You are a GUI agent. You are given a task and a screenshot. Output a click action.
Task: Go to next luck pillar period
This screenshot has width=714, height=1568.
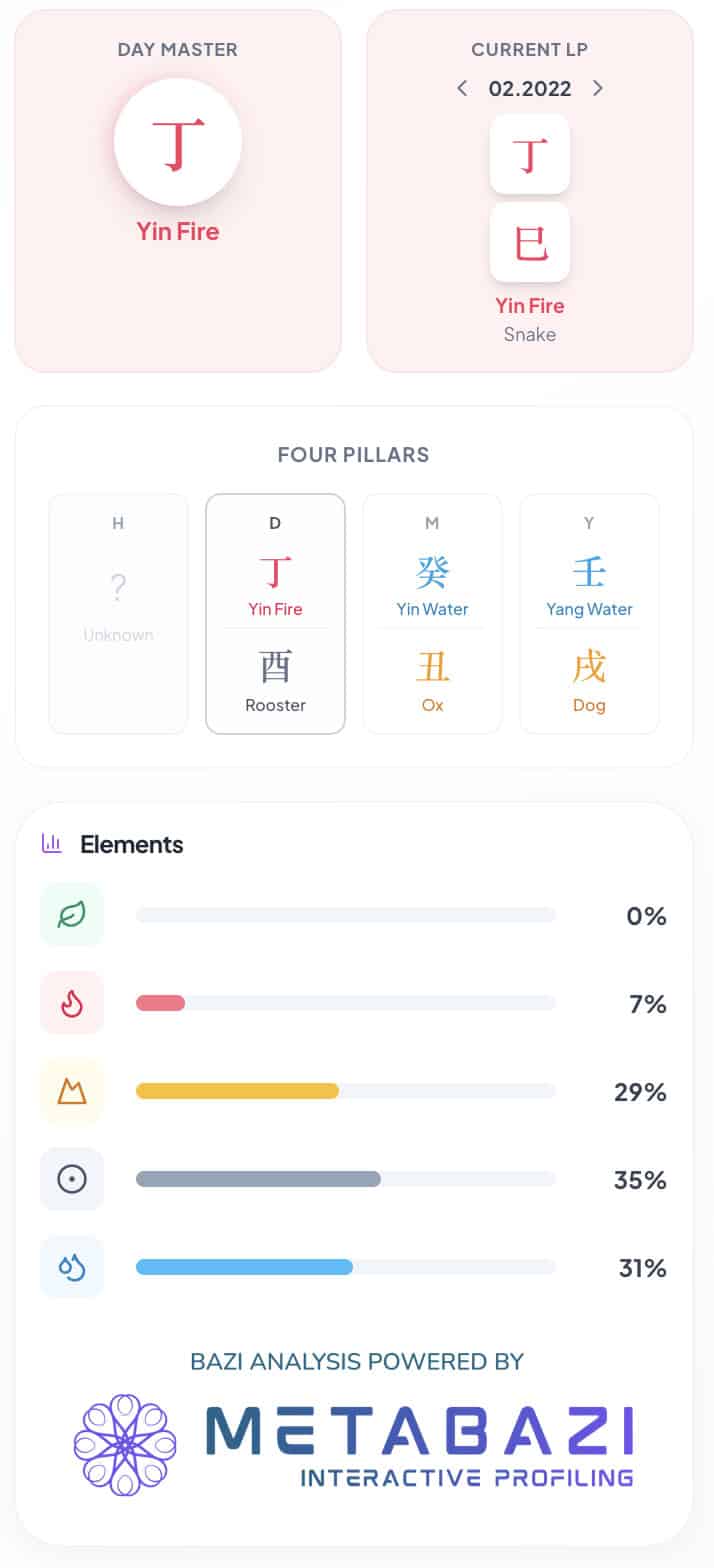point(598,88)
